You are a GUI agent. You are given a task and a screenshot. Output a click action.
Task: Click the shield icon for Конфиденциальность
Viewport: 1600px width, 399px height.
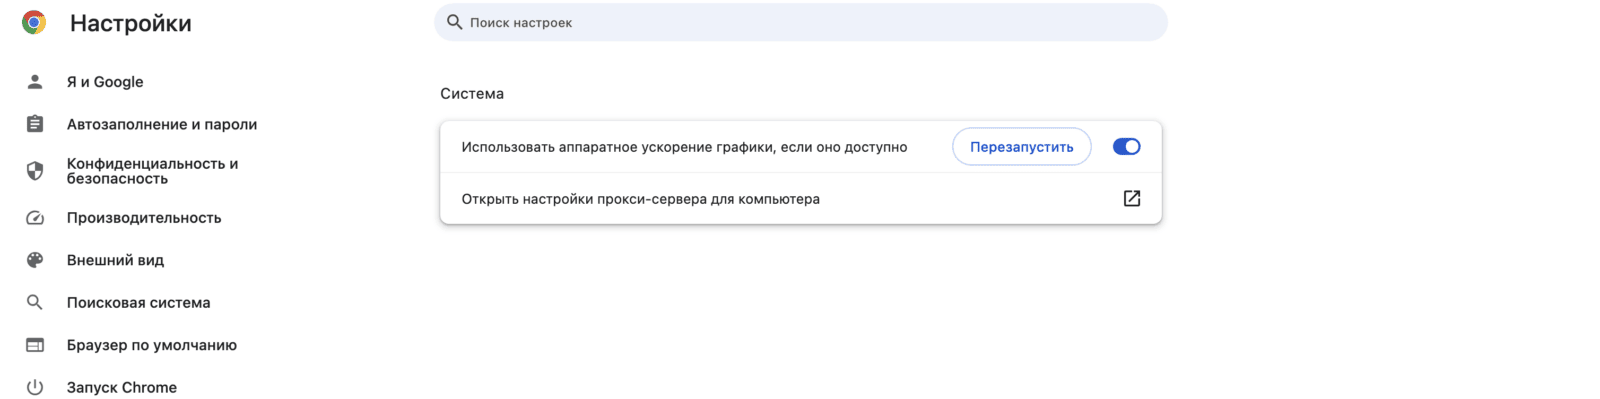[35, 171]
